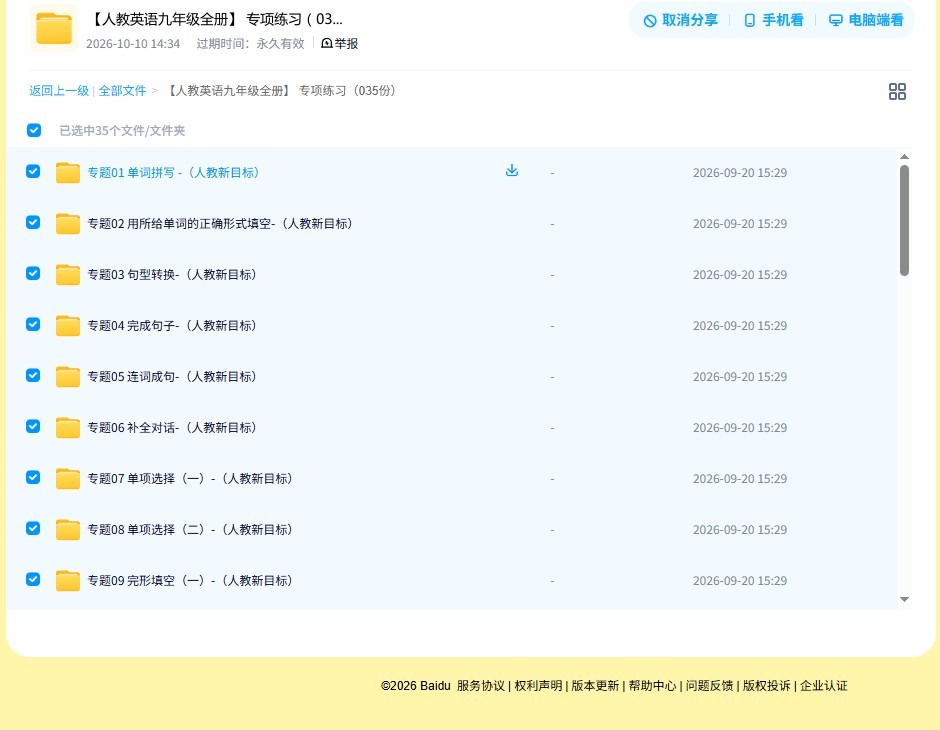Open folder icon of 专题07 单项选择（一）

click(68, 478)
